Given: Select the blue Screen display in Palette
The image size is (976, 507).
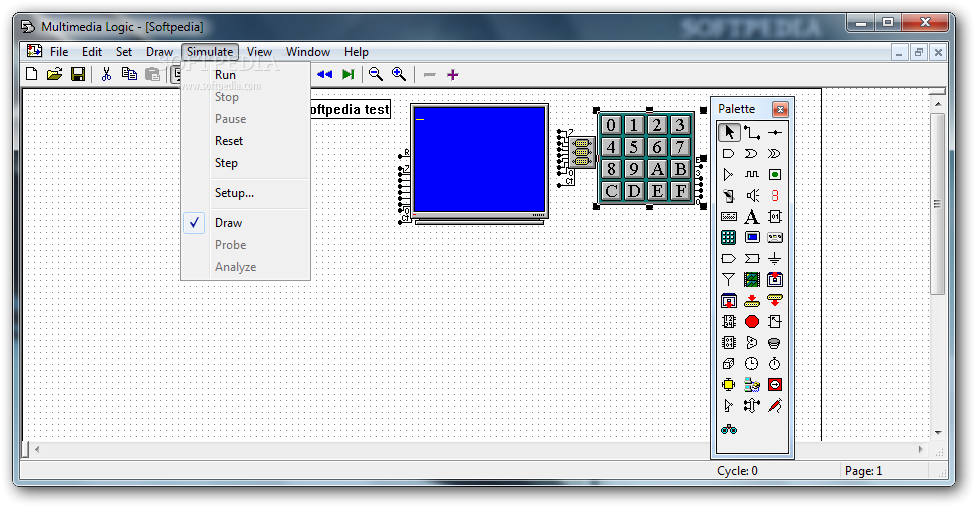Looking at the screenshot, I should coord(752,238).
